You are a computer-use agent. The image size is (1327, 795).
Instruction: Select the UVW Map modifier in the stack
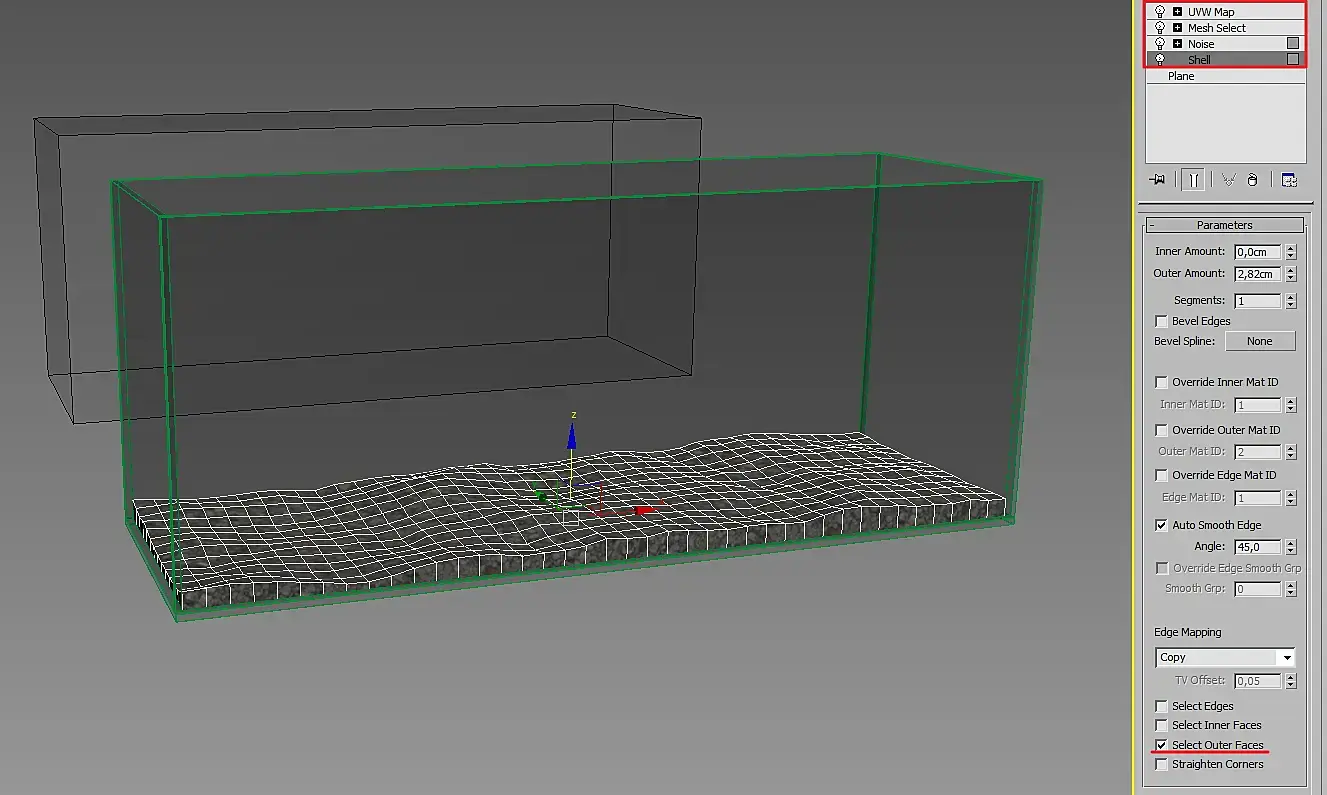point(1225,12)
